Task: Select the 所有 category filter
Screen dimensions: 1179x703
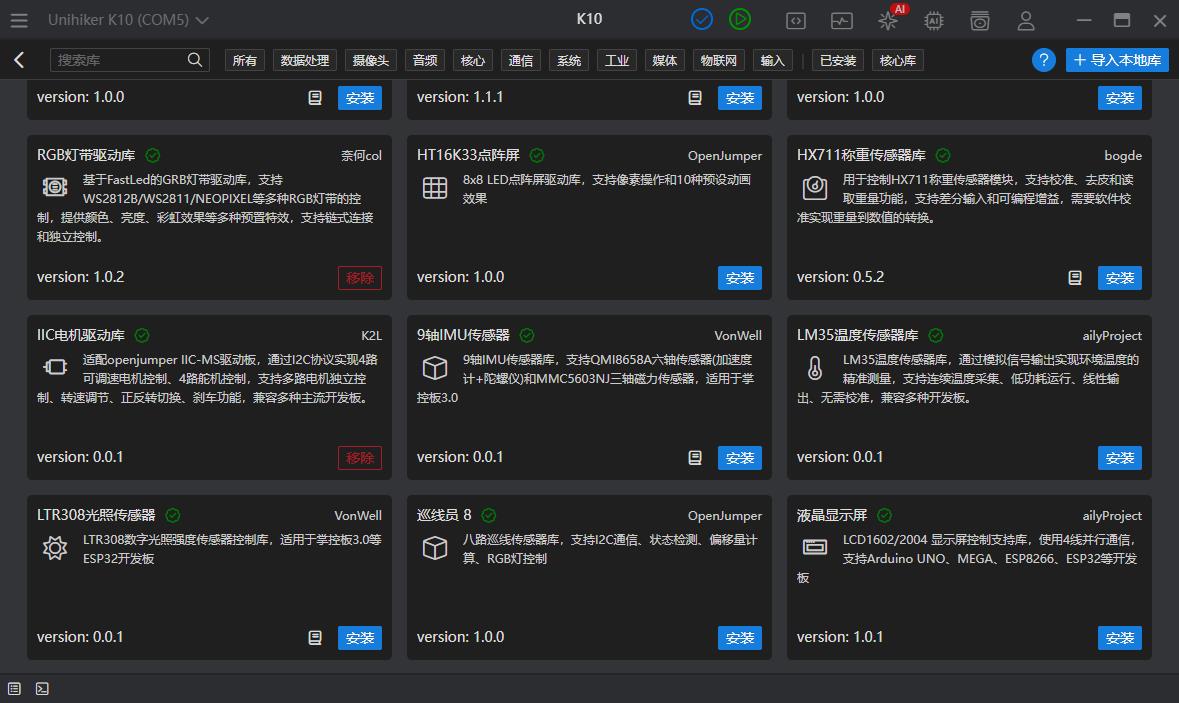Action: tap(244, 60)
